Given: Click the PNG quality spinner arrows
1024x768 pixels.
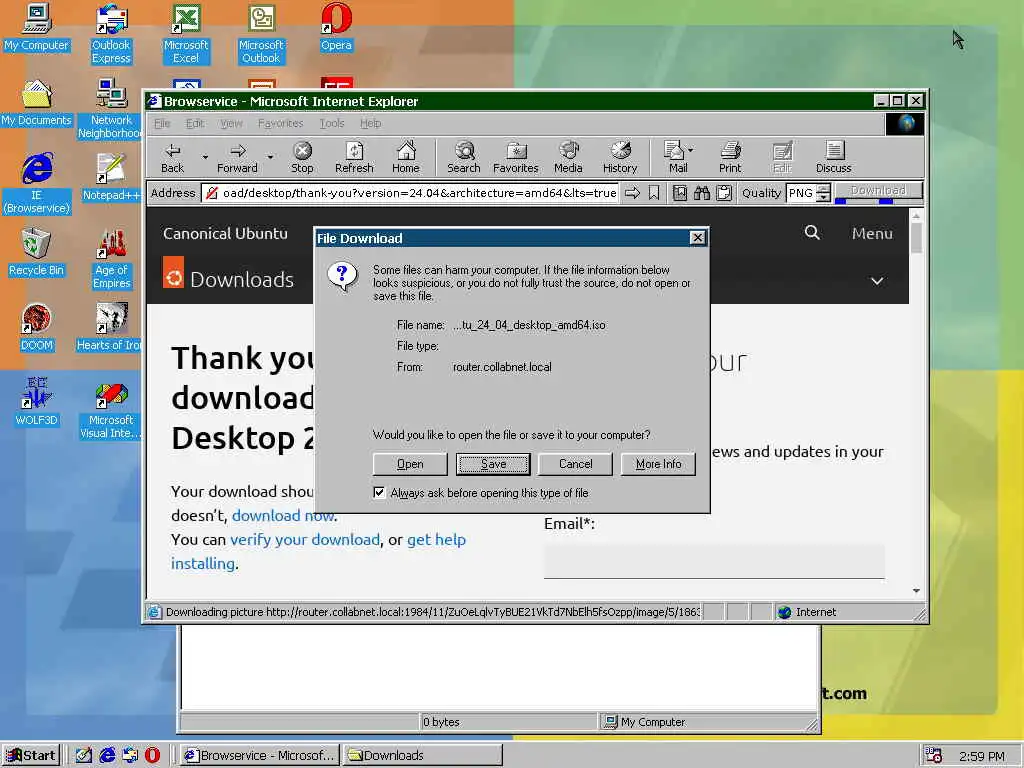Looking at the screenshot, I should (824, 193).
